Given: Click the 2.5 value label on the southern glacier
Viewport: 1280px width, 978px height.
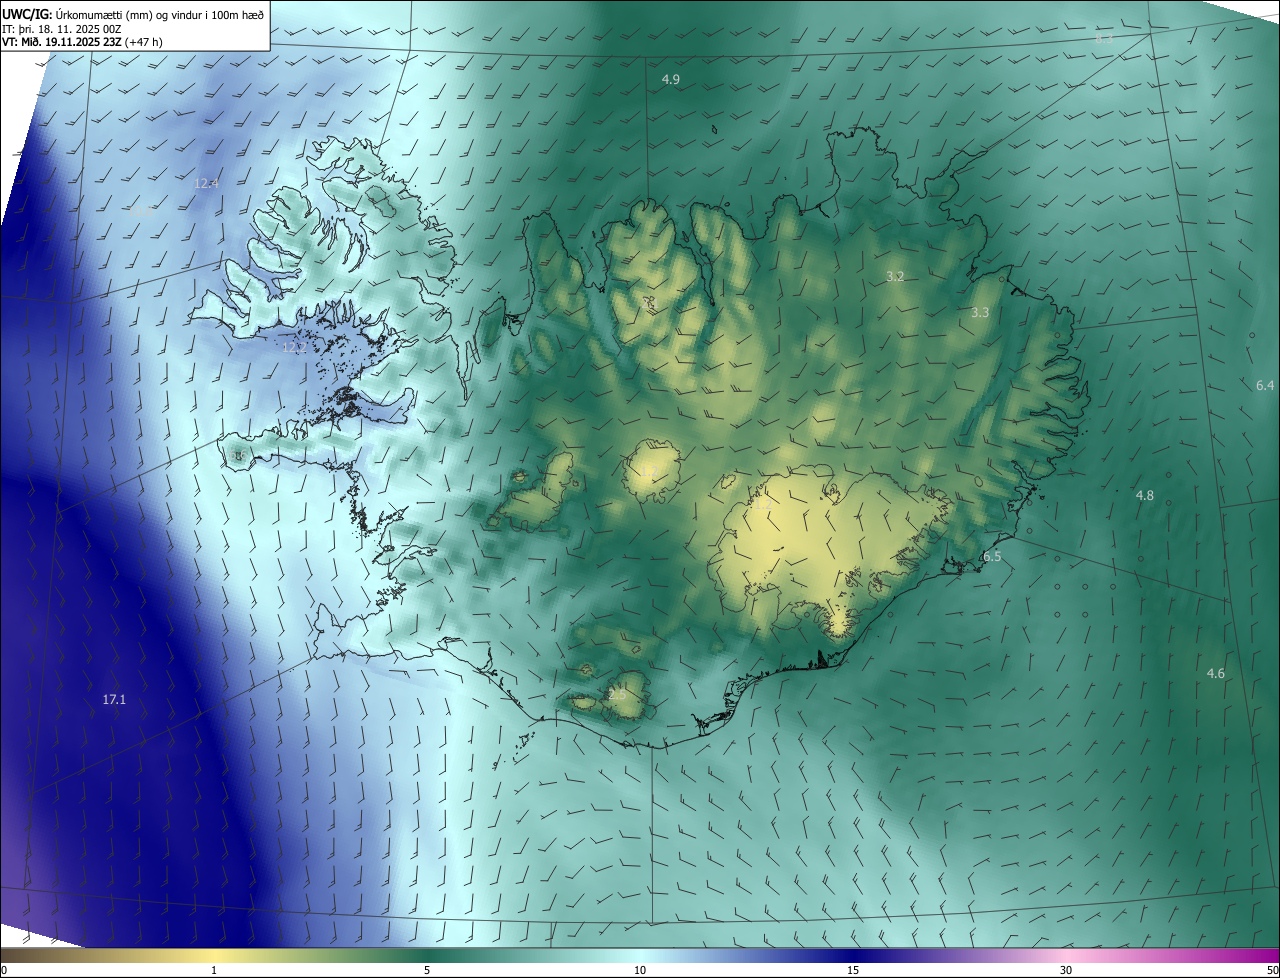Looking at the screenshot, I should pyautogui.click(x=617, y=694).
